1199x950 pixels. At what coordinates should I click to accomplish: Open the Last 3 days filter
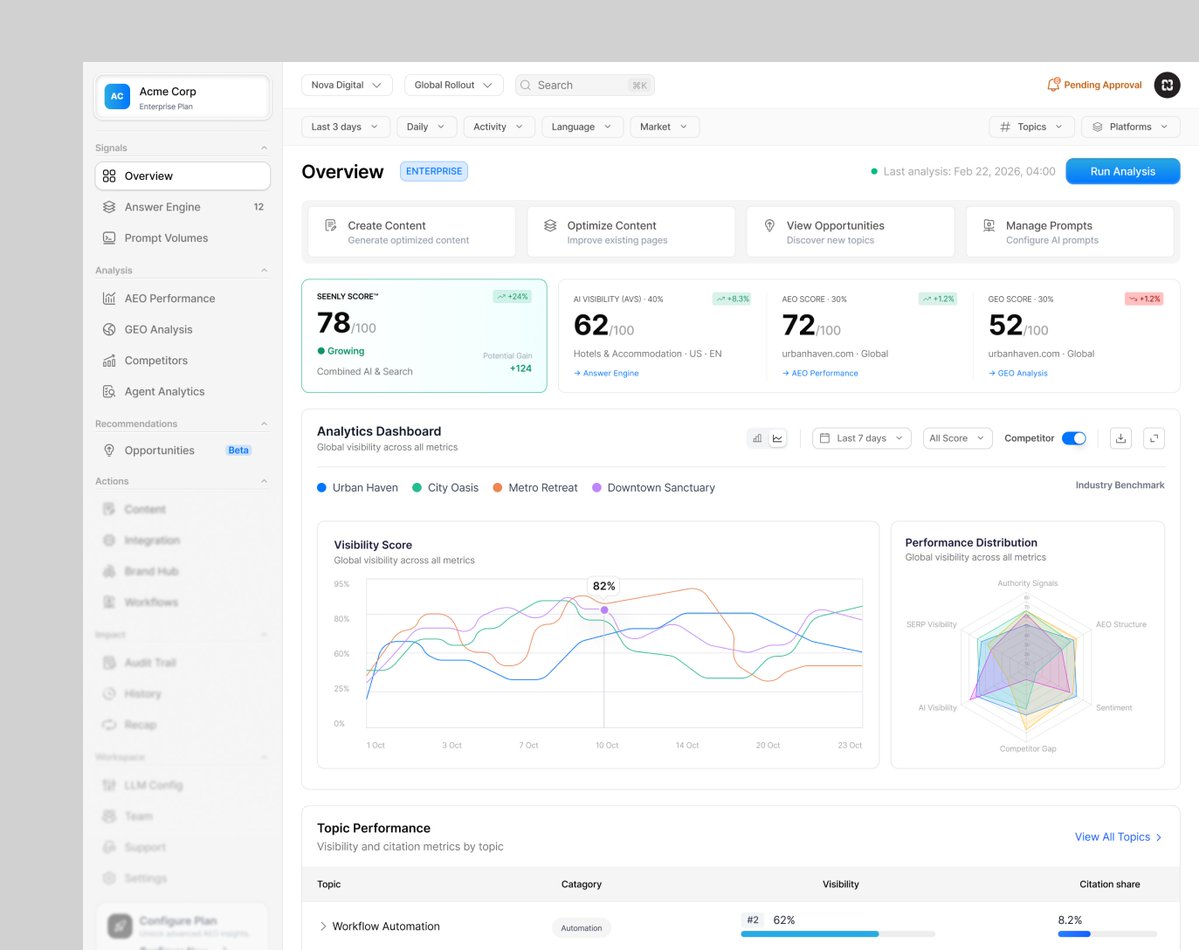click(x=346, y=127)
